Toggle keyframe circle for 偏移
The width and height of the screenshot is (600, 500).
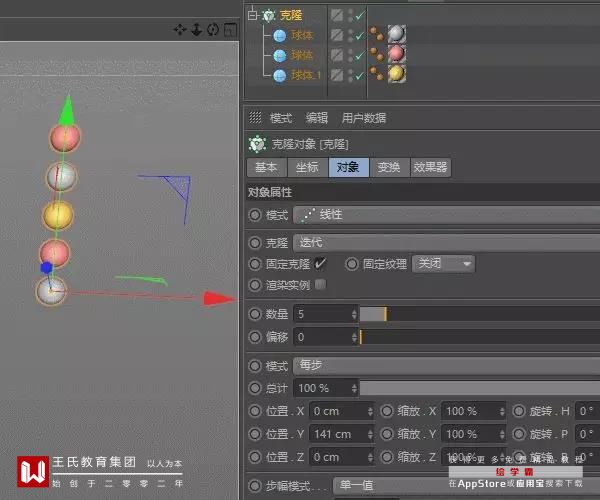pyautogui.click(x=255, y=337)
